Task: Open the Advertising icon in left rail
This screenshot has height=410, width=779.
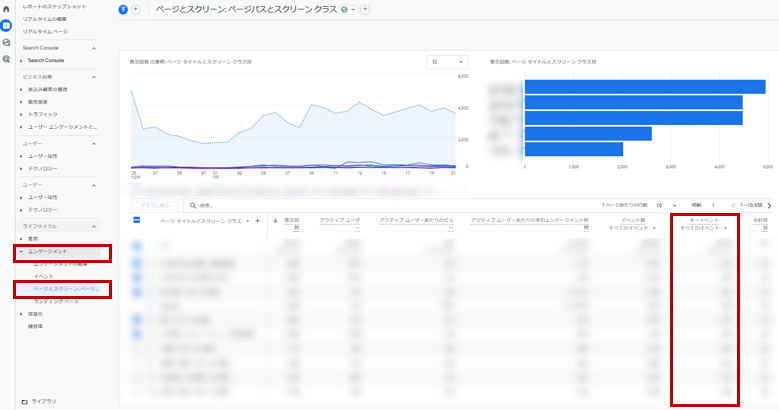Action: click(6, 59)
